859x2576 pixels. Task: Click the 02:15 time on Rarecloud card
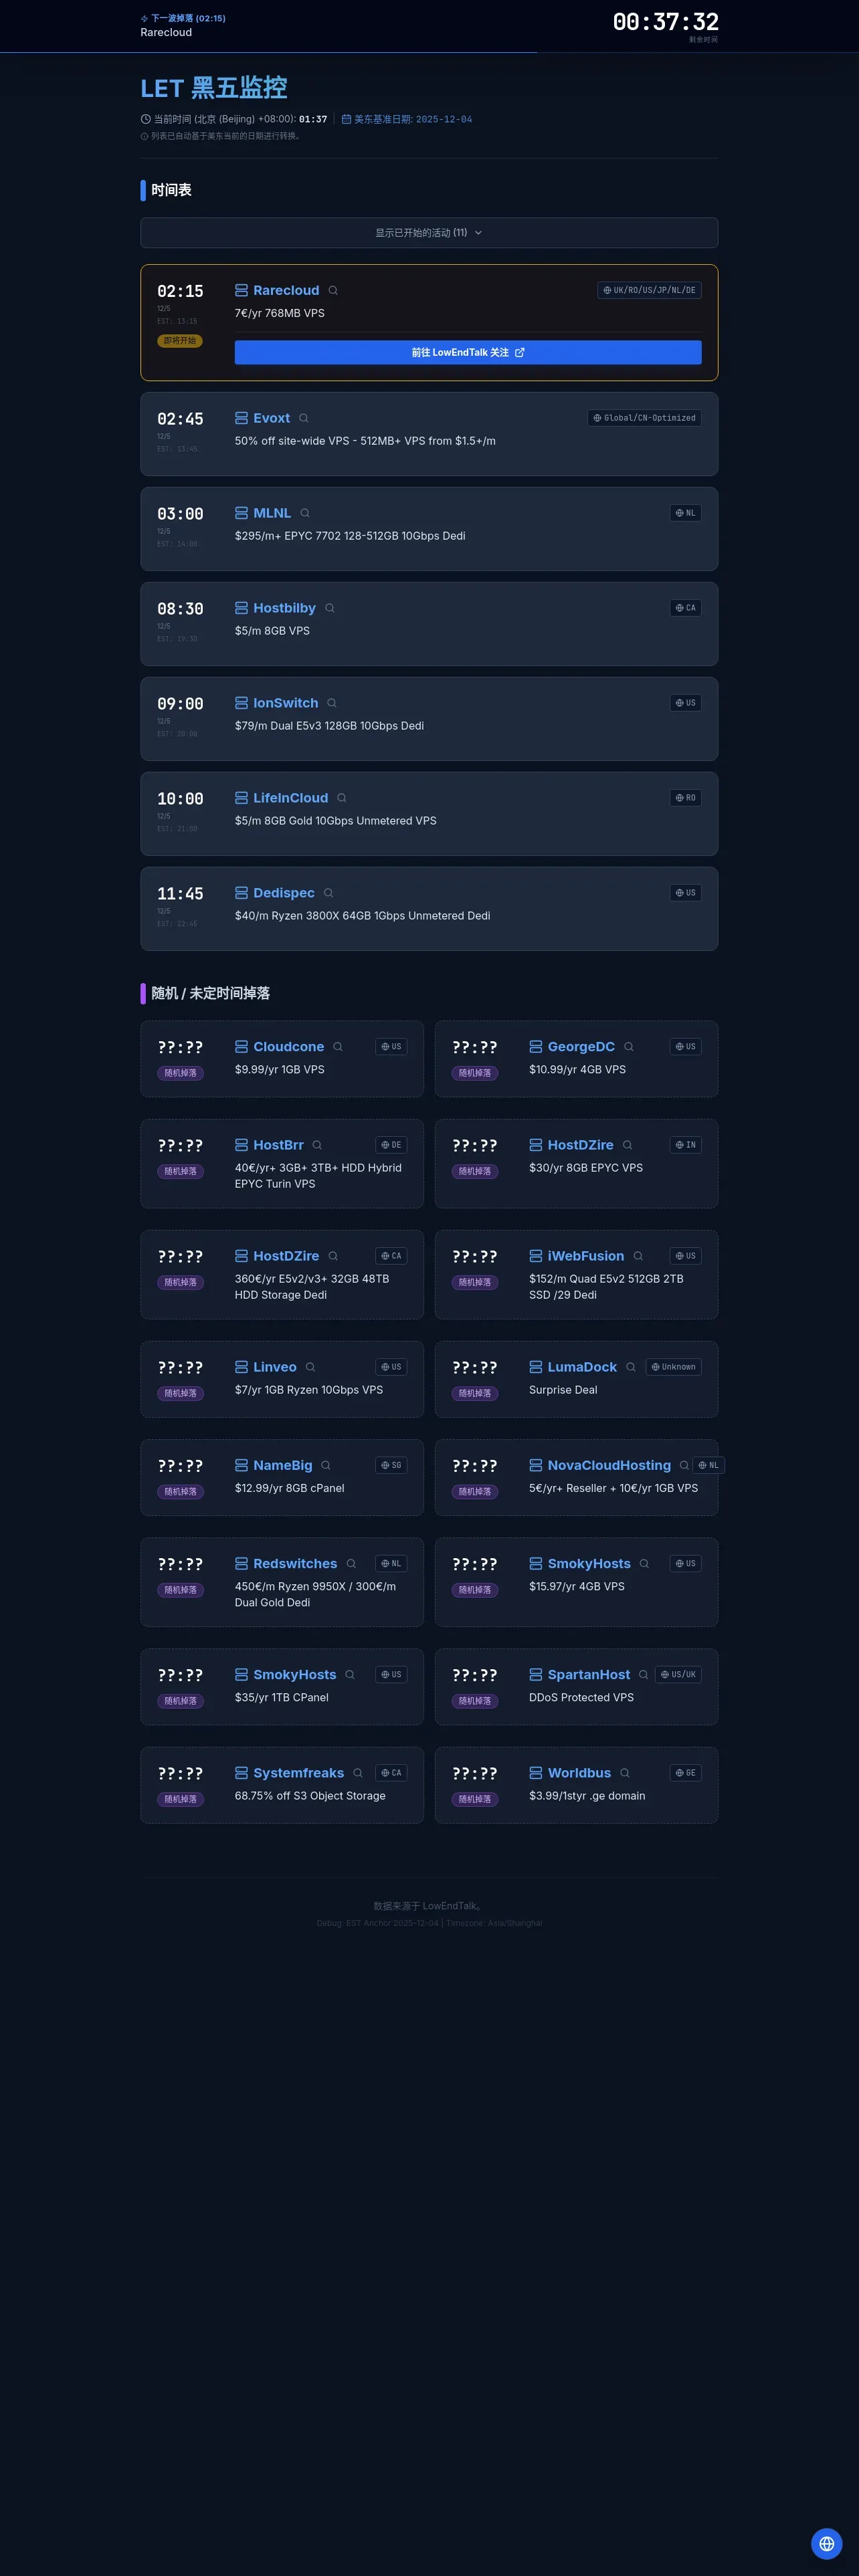(x=180, y=291)
